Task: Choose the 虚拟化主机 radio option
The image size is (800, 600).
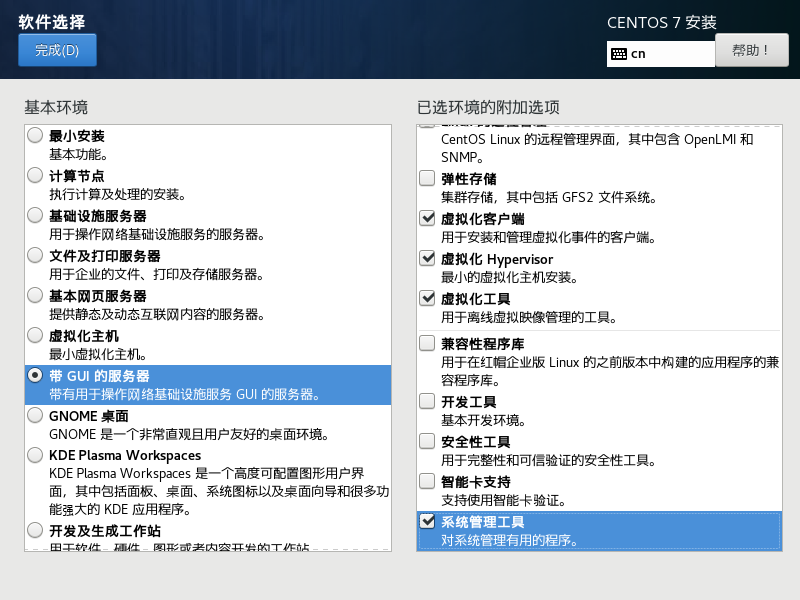Action: click(x=35, y=335)
